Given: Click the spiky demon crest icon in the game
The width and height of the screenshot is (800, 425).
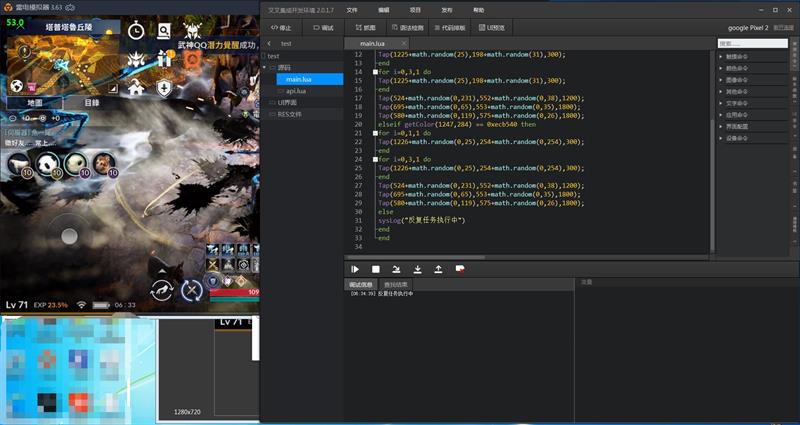Looking at the screenshot, I should 136,59.
